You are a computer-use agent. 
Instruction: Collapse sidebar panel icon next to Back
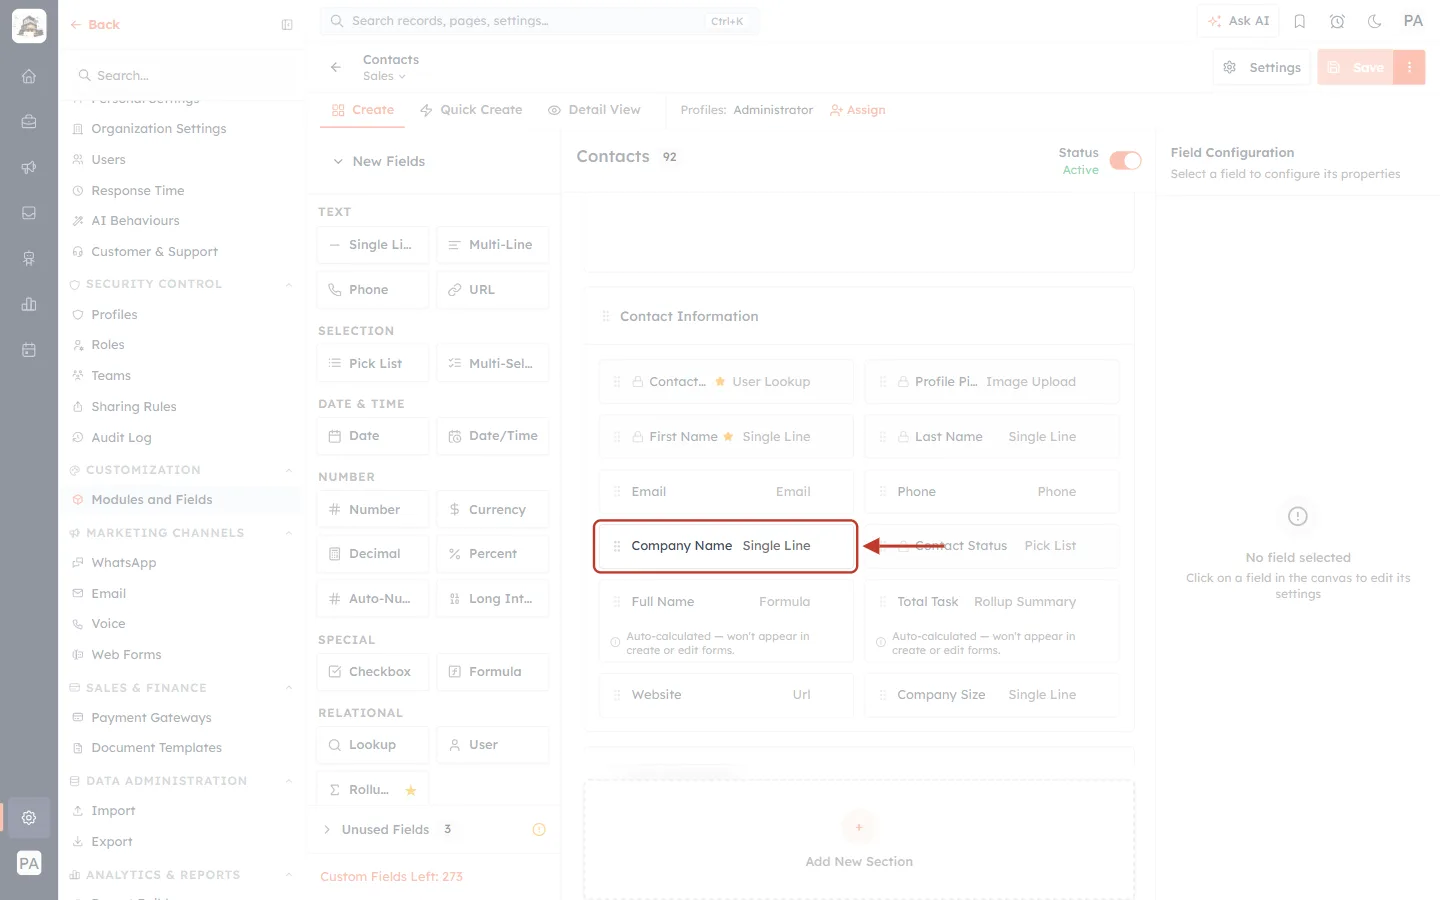point(287,25)
